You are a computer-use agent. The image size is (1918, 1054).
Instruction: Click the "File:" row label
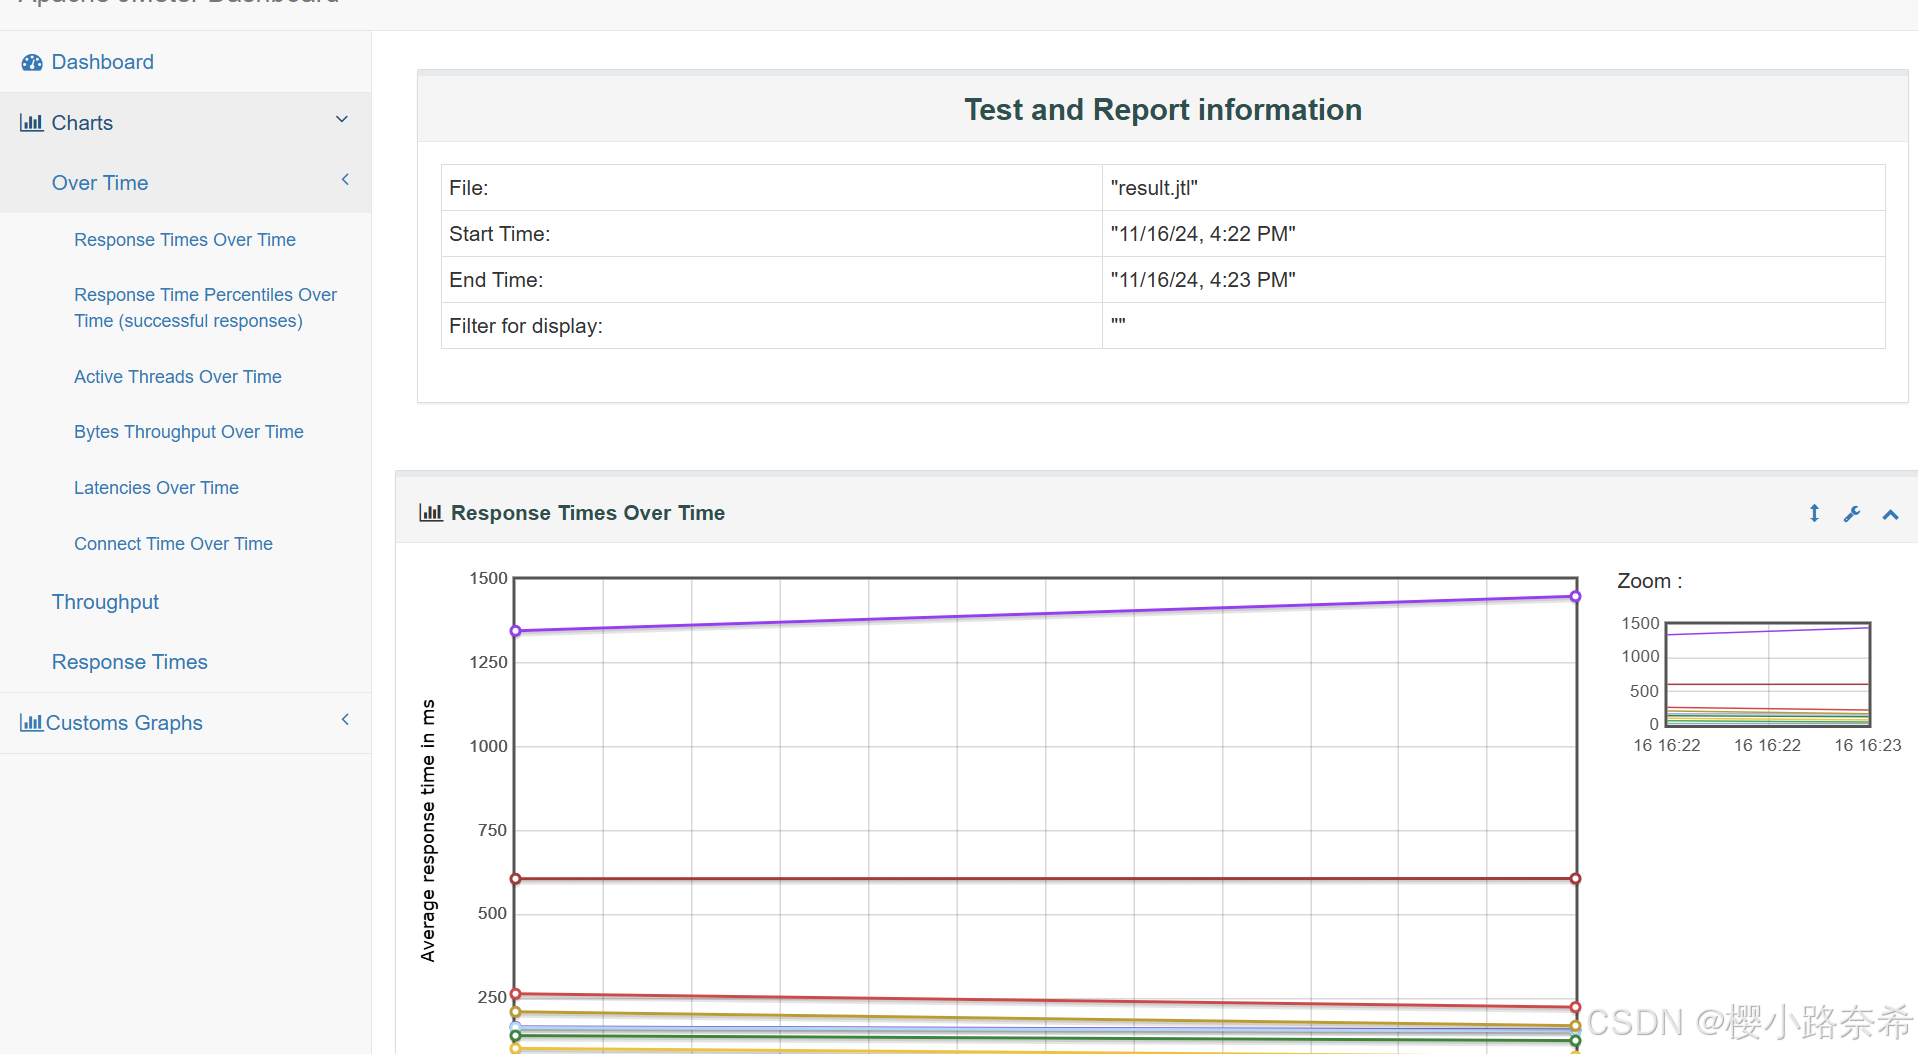pyautogui.click(x=468, y=188)
